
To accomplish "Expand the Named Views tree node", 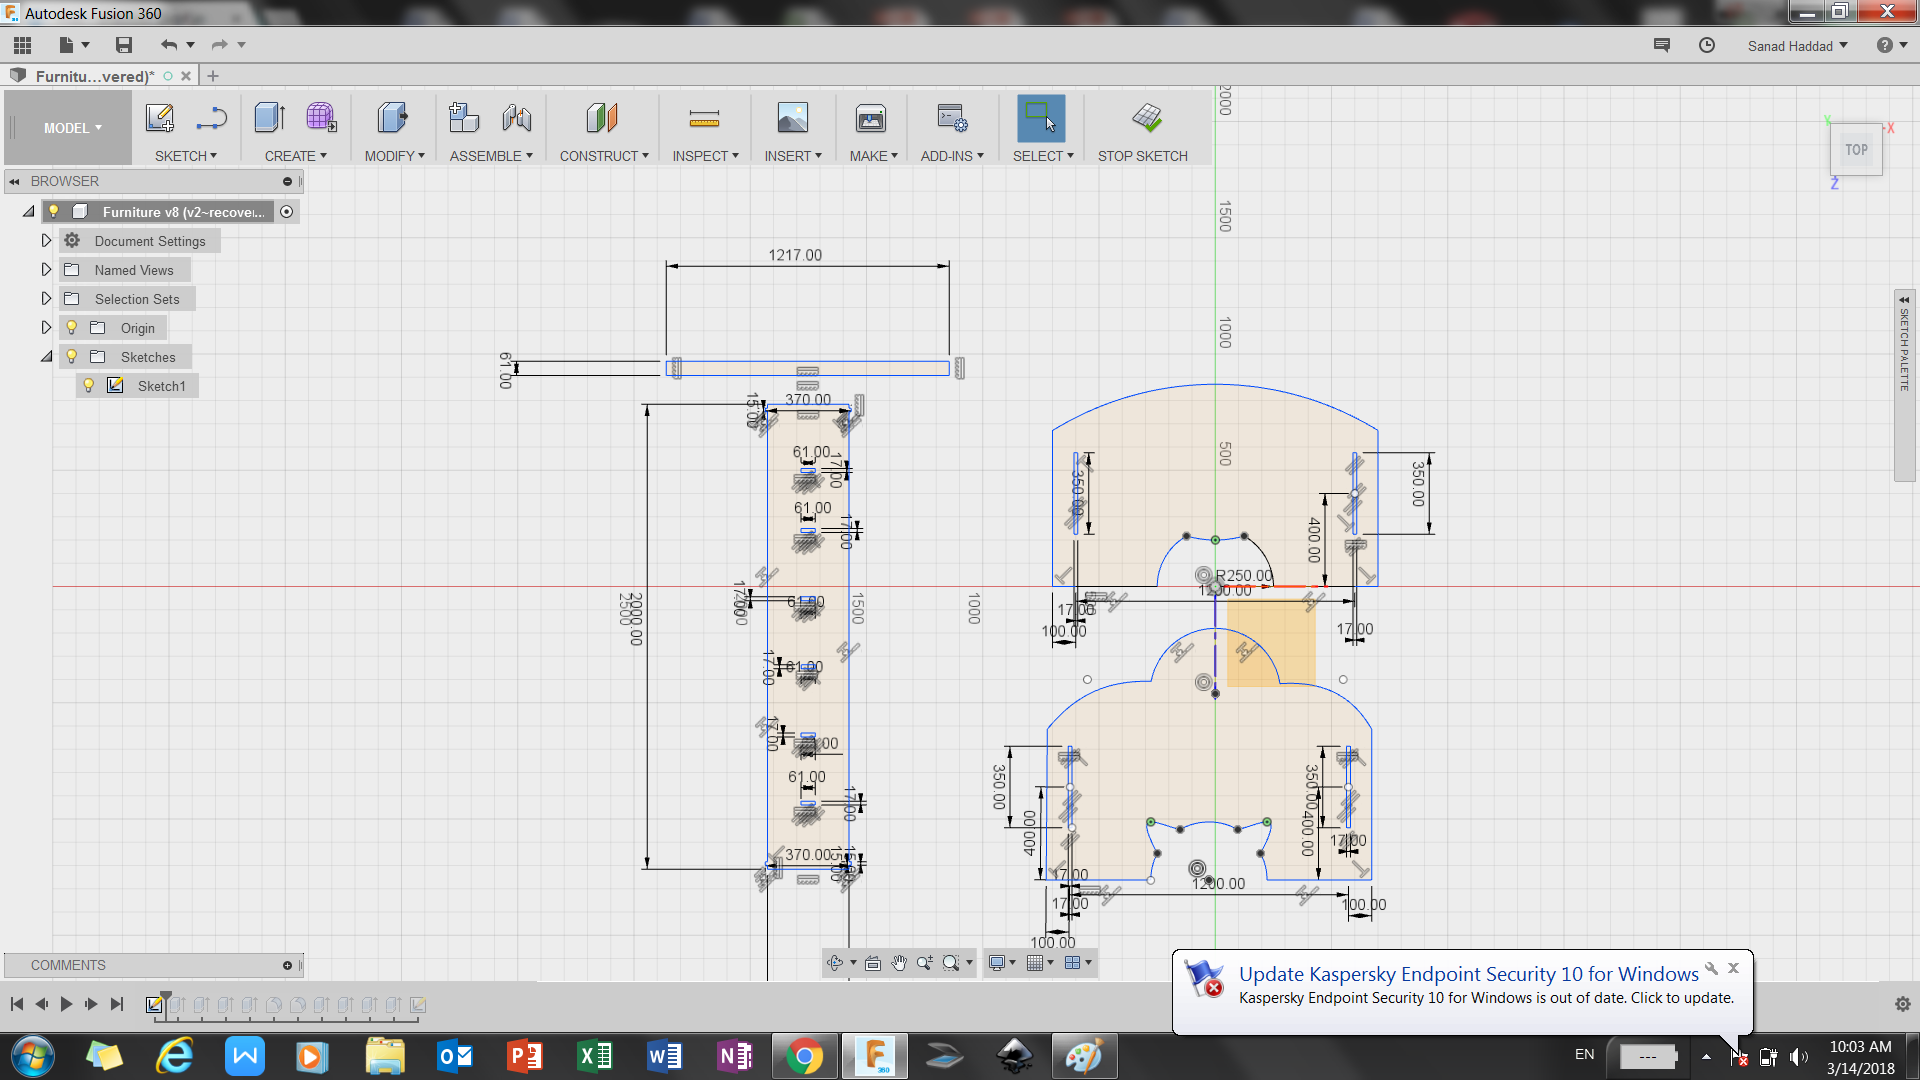I will coord(46,270).
